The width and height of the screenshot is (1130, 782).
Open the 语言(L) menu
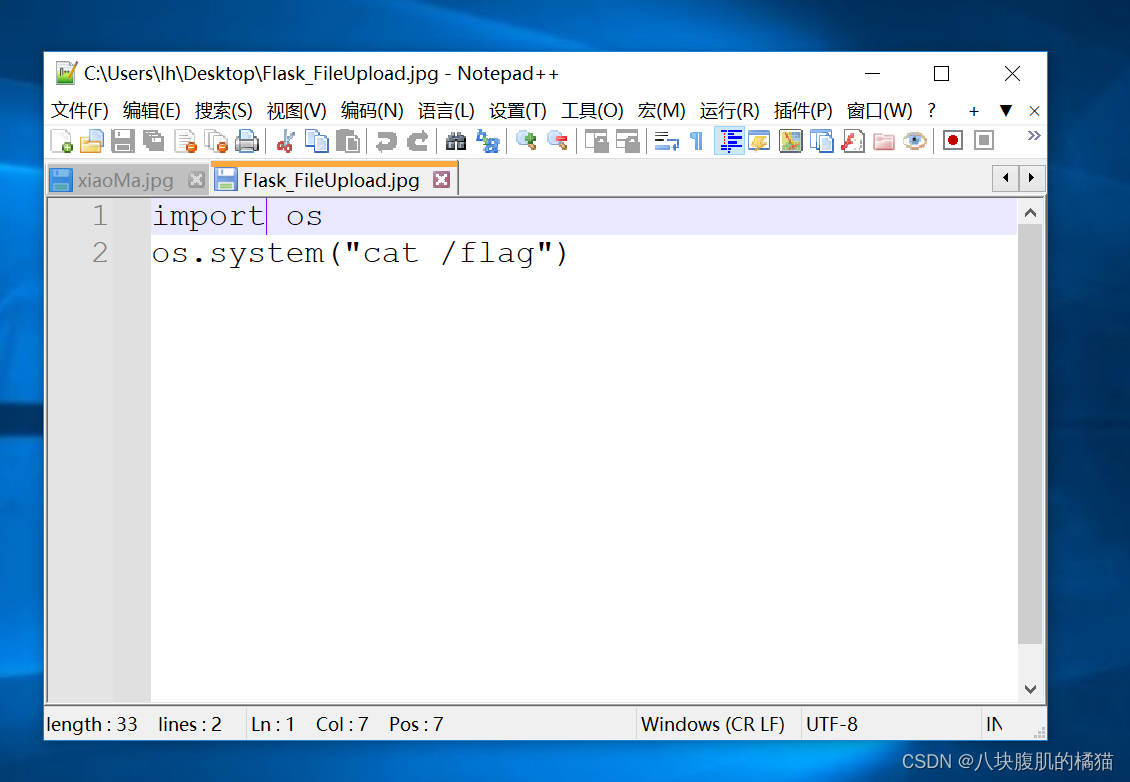pyautogui.click(x=446, y=110)
